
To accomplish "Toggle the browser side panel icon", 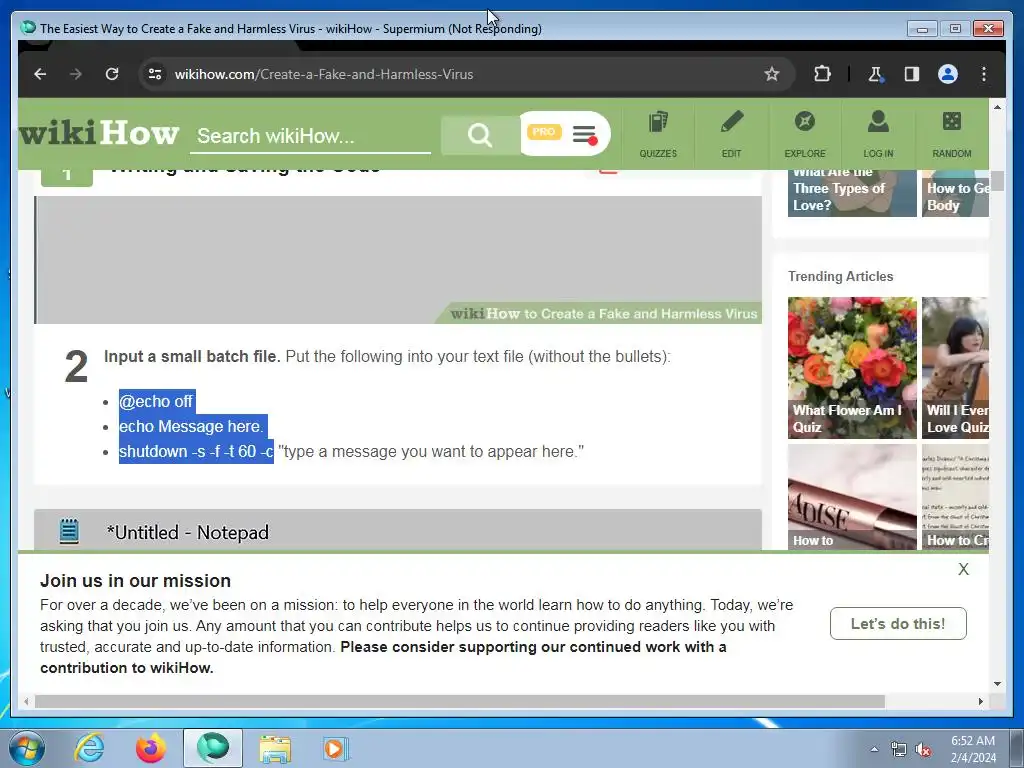I will coord(912,74).
